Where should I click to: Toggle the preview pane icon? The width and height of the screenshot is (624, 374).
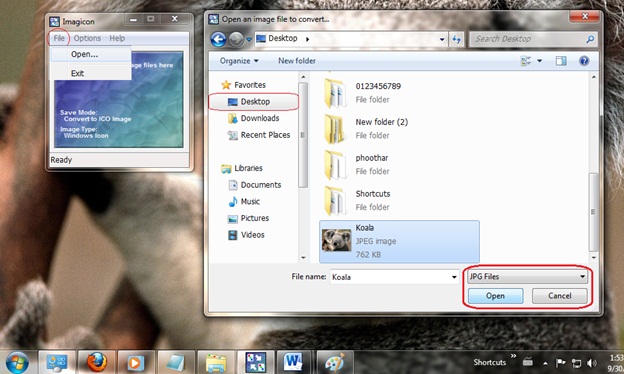[561, 61]
